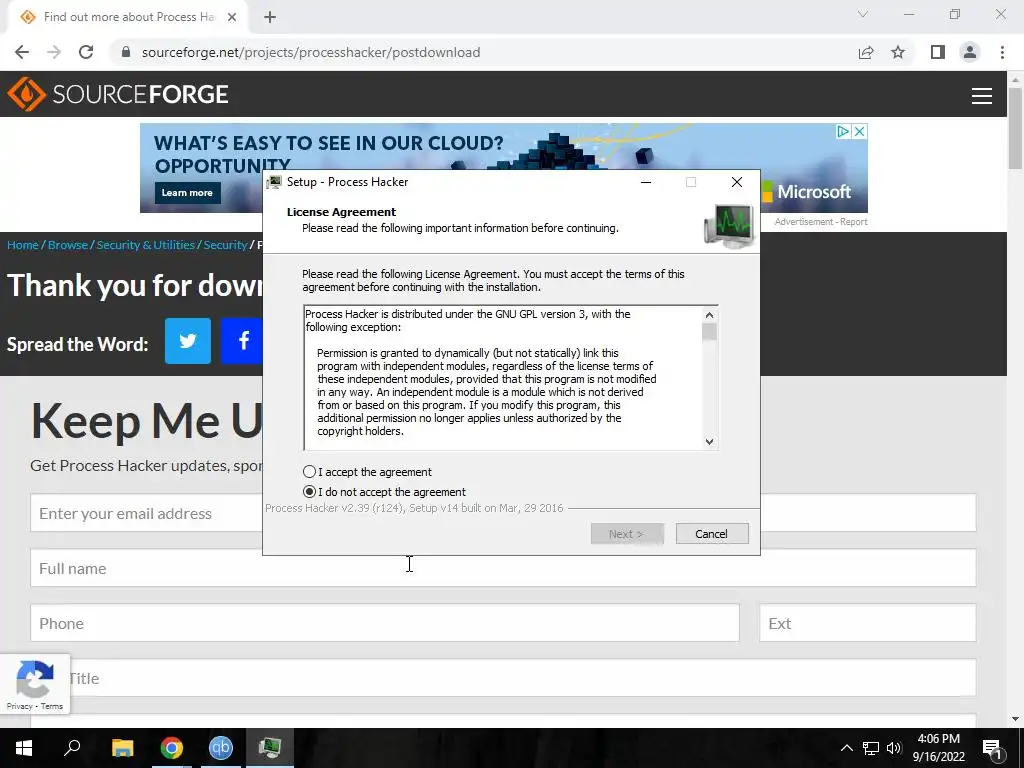Click page scrollbar thumb
This screenshot has width=1024, height=768.
click(1015, 127)
